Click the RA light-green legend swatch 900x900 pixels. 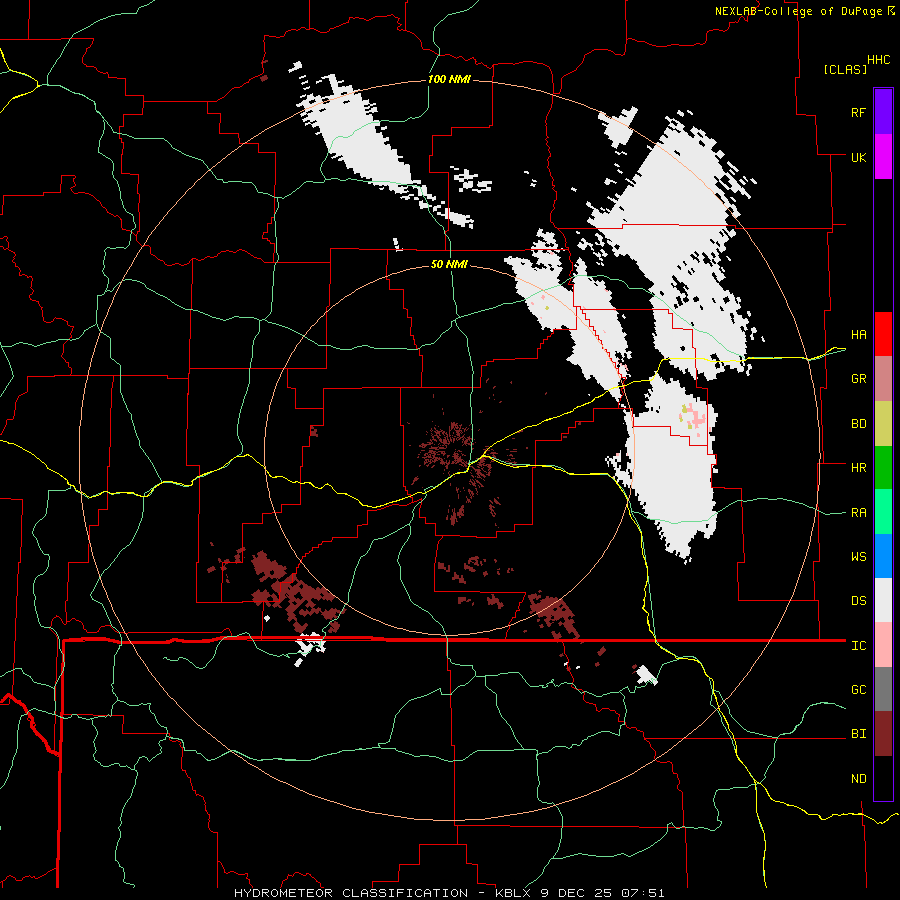(x=883, y=512)
